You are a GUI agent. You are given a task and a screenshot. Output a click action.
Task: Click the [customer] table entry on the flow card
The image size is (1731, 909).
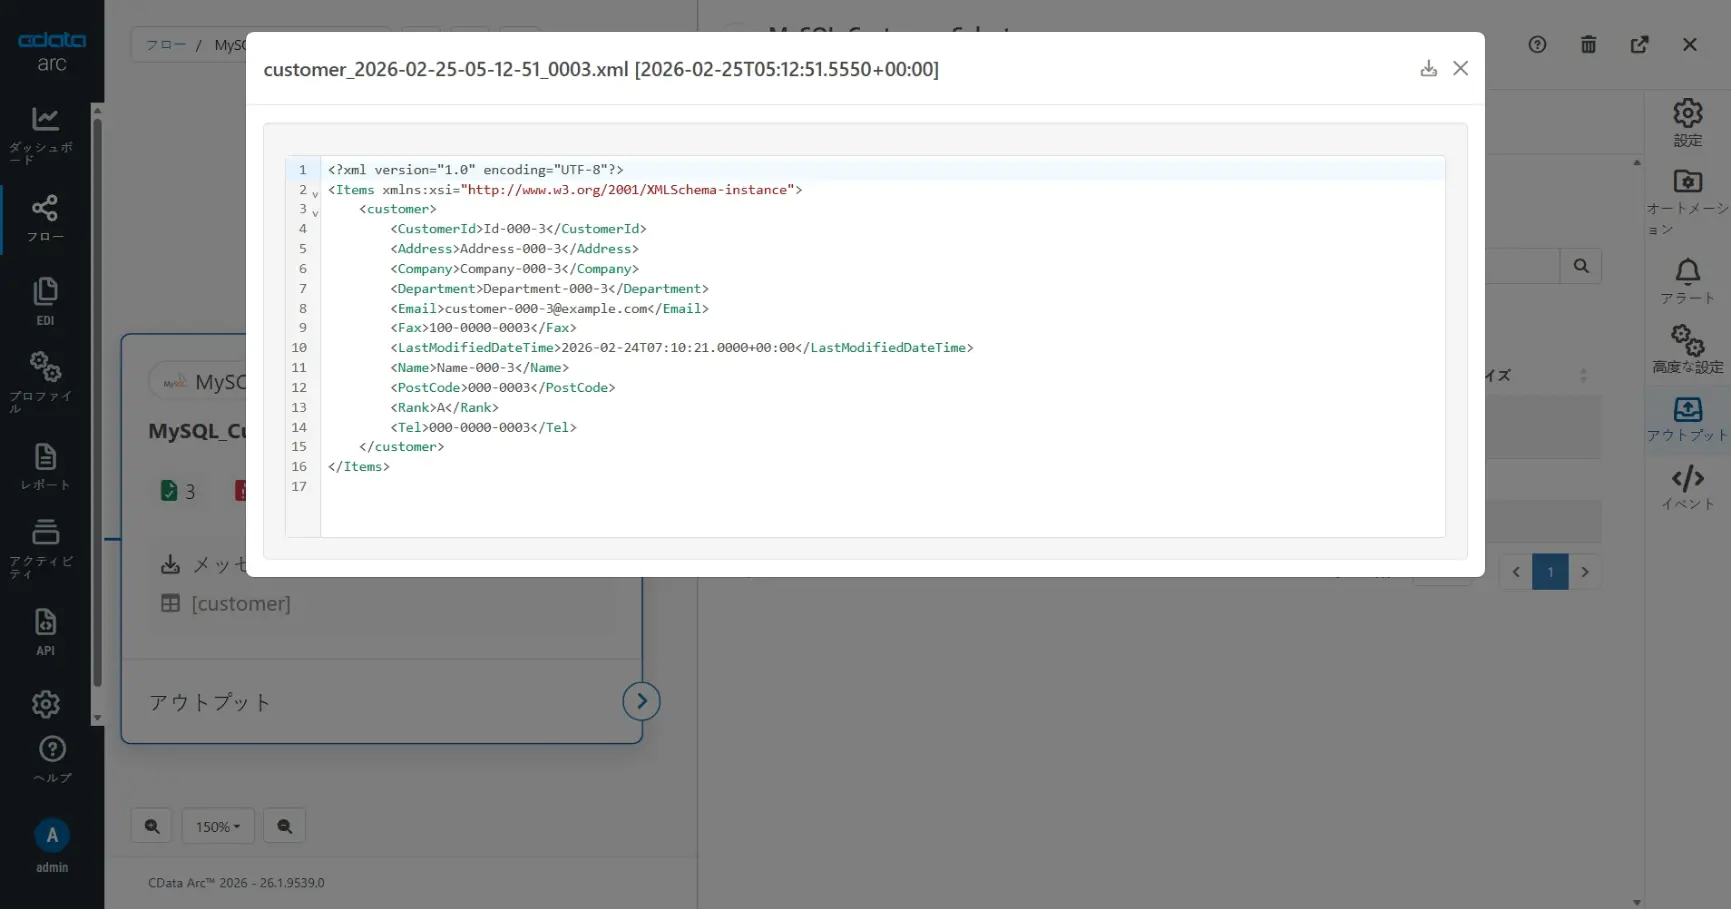241,604
